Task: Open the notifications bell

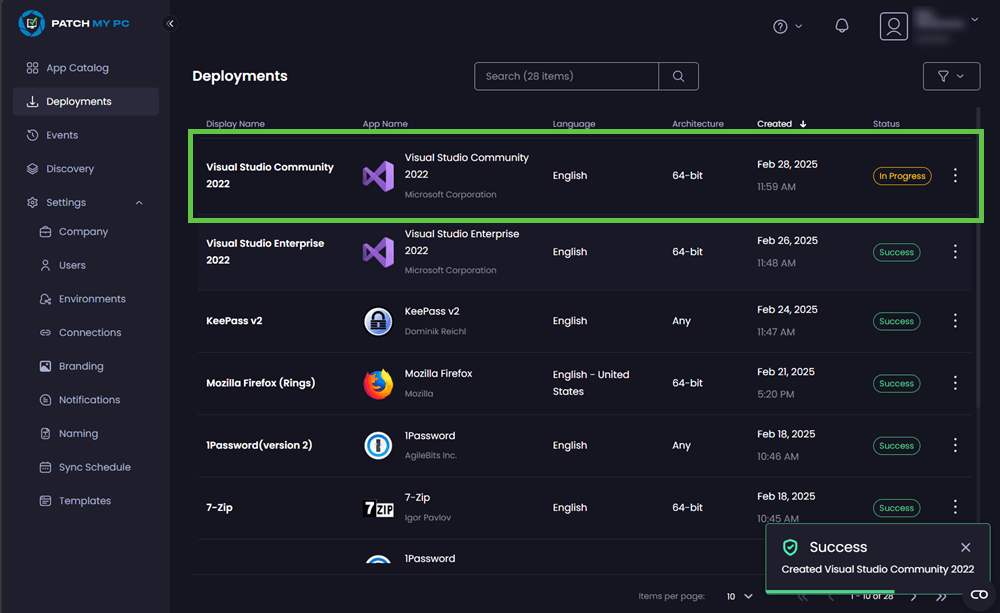Action: tap(842, 26)
